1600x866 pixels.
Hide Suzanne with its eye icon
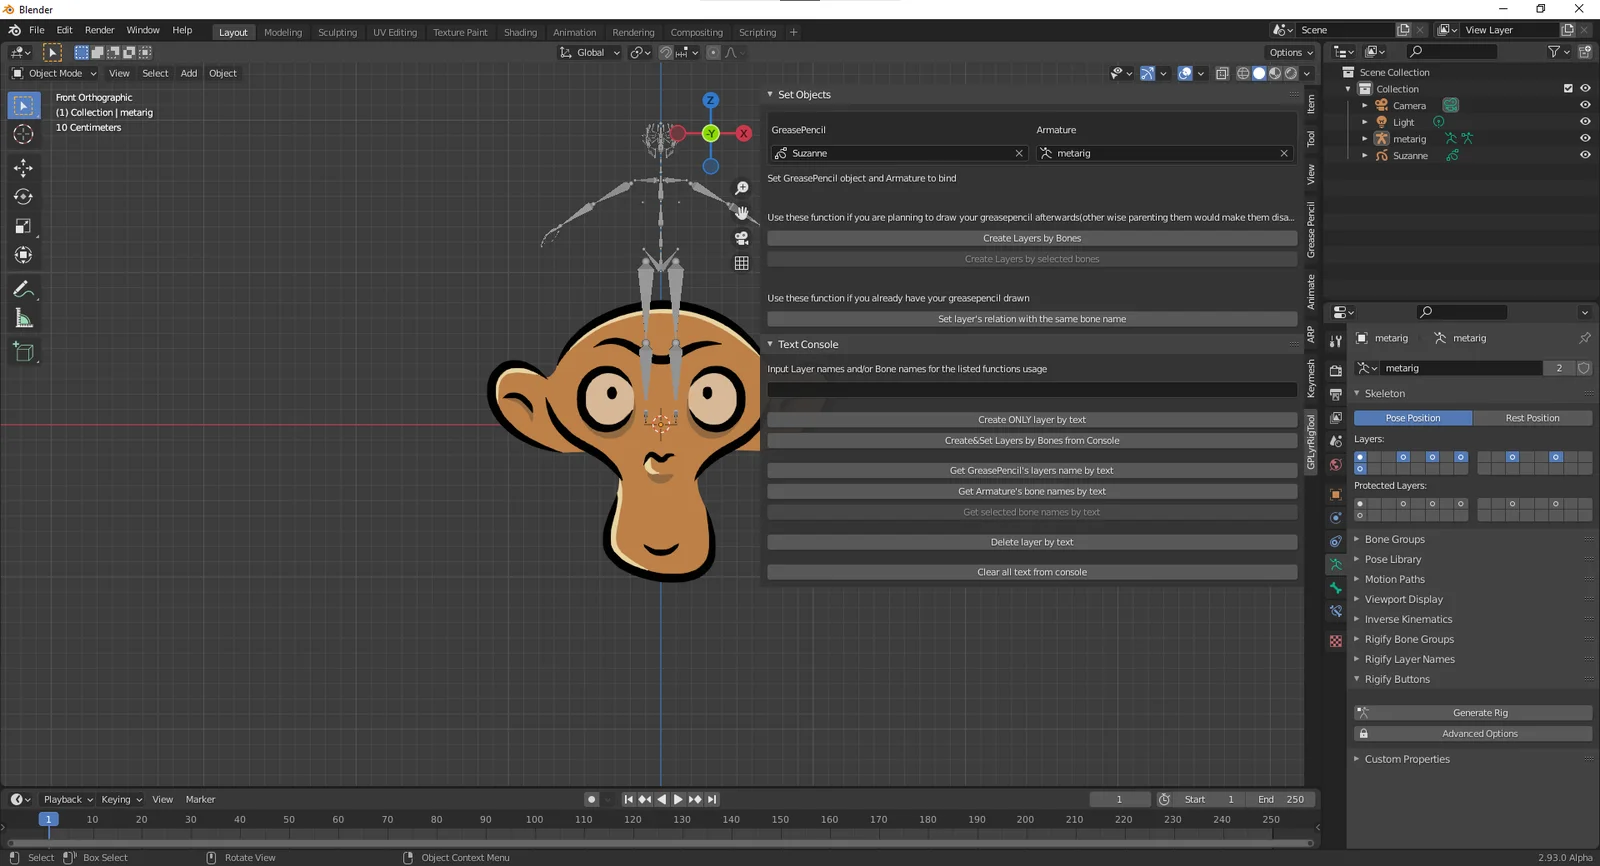[x=1585, y=156]
